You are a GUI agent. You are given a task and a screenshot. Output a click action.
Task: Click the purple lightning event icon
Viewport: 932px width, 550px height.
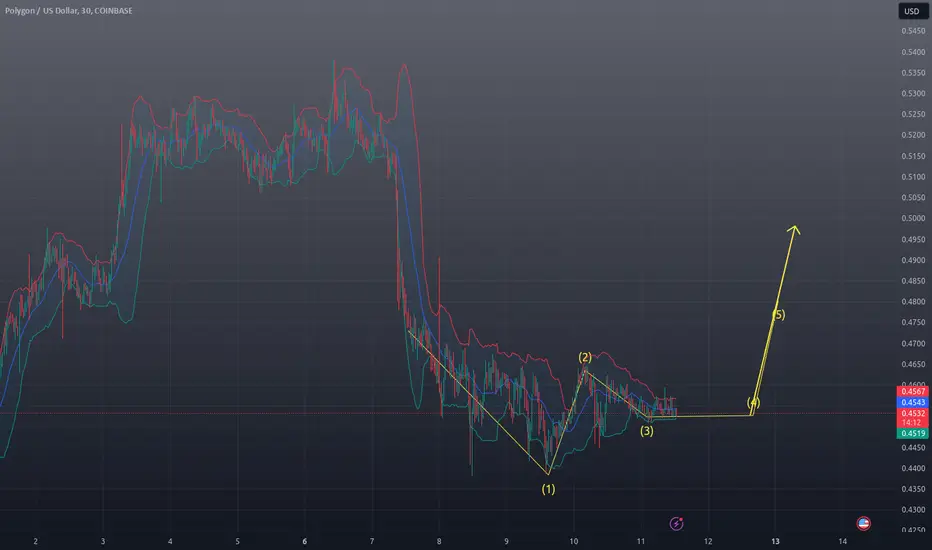click(x=676, y=523)
